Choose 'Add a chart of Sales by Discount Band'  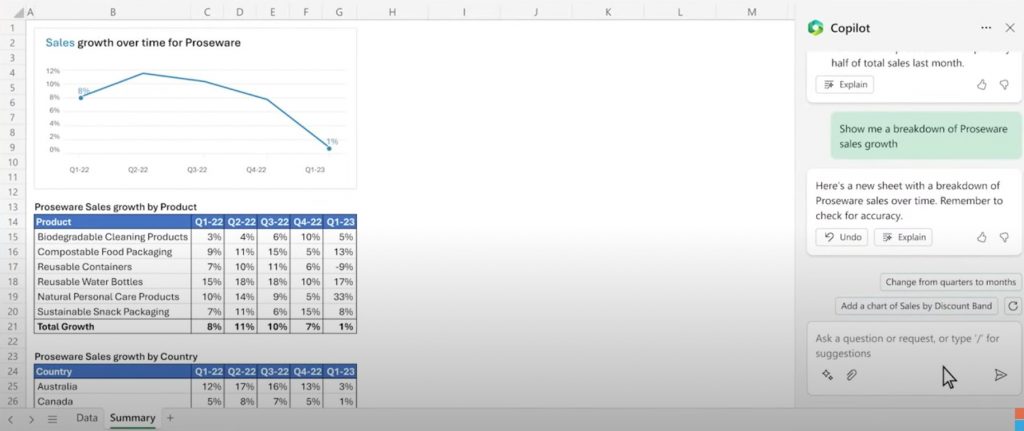tap(916, 306)
